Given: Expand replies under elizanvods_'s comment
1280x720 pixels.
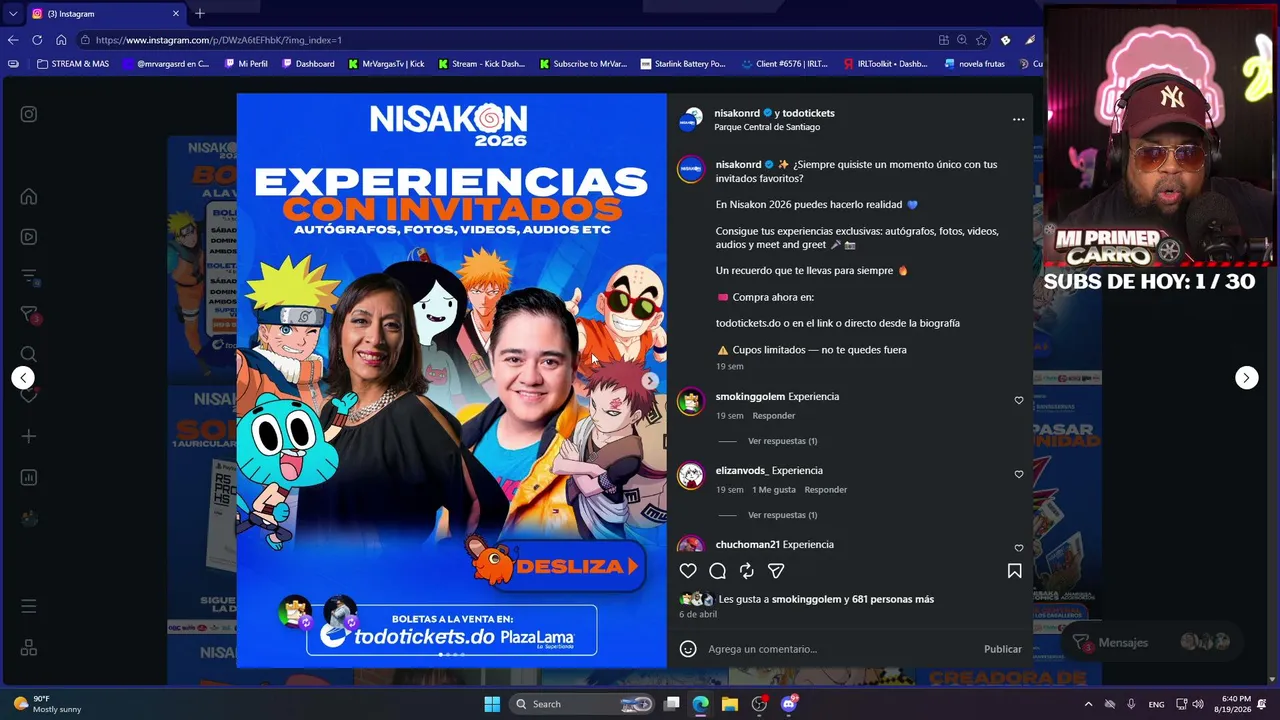Looking at the screenshot, I should click(x=782, y=515).
